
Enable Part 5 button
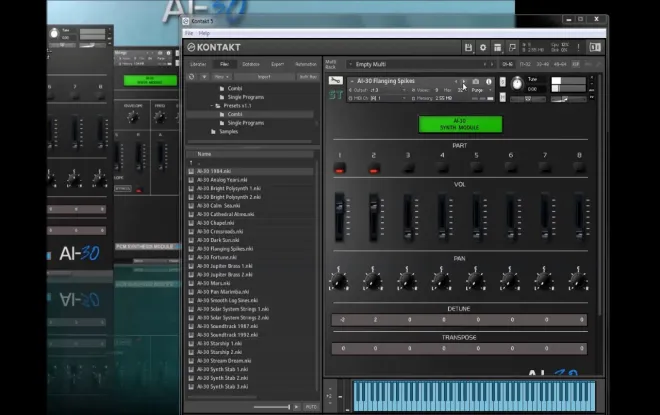pyautogui.click(x=476, y=168)
